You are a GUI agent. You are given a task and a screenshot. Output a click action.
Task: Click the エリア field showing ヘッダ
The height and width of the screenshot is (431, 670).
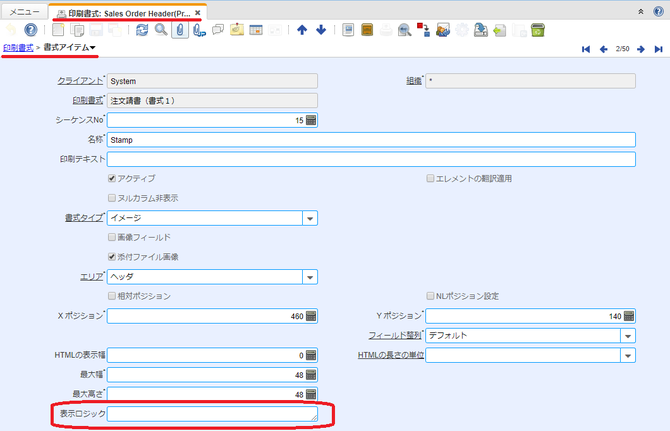205,277
